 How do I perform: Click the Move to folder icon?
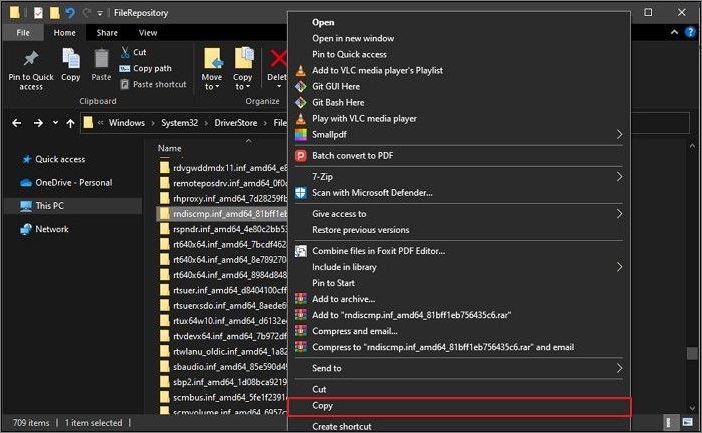tap(212, 59)
